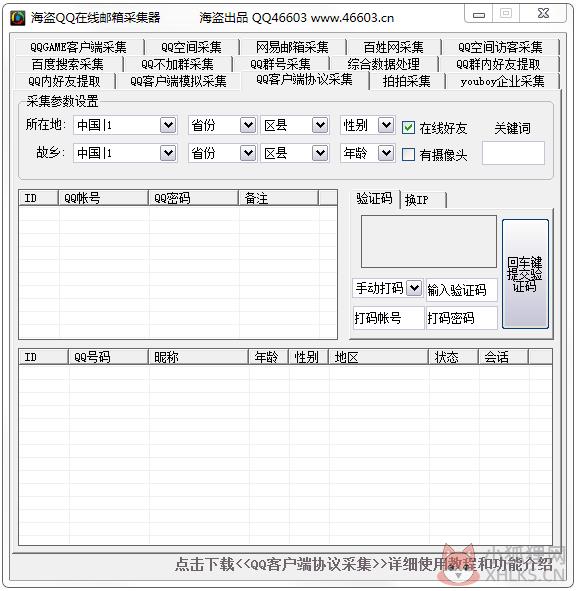
Task: Click the 打码密码 input field
Action: [462, 318]
